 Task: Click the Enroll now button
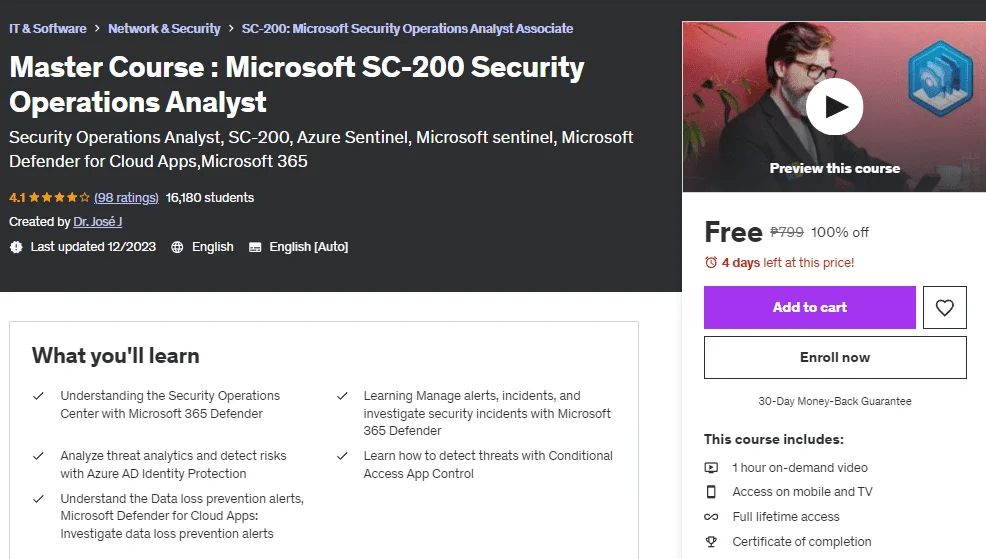[x=835, y=357]
